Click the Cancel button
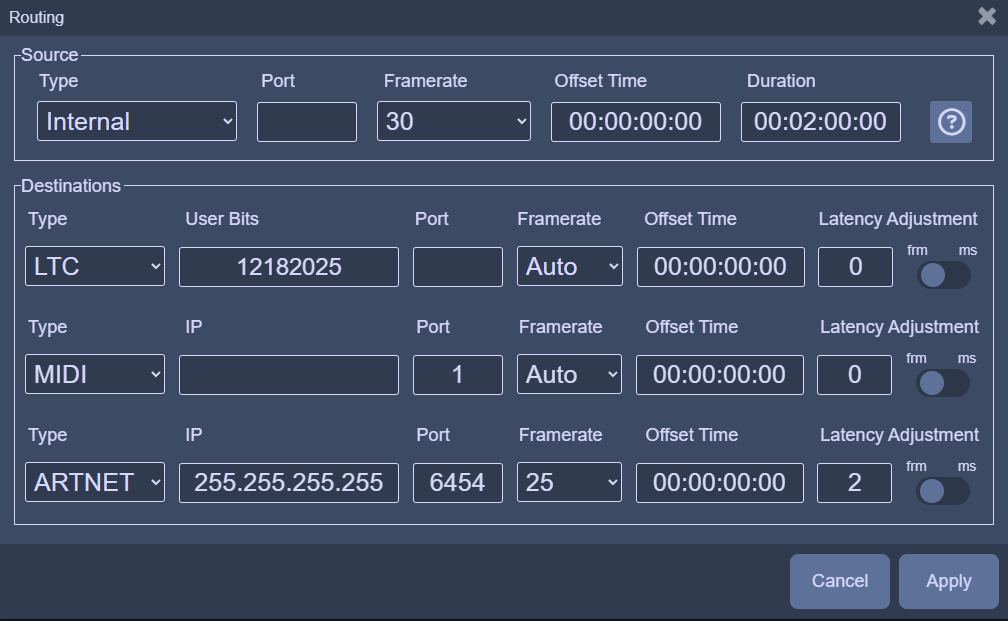 point(839,581)
